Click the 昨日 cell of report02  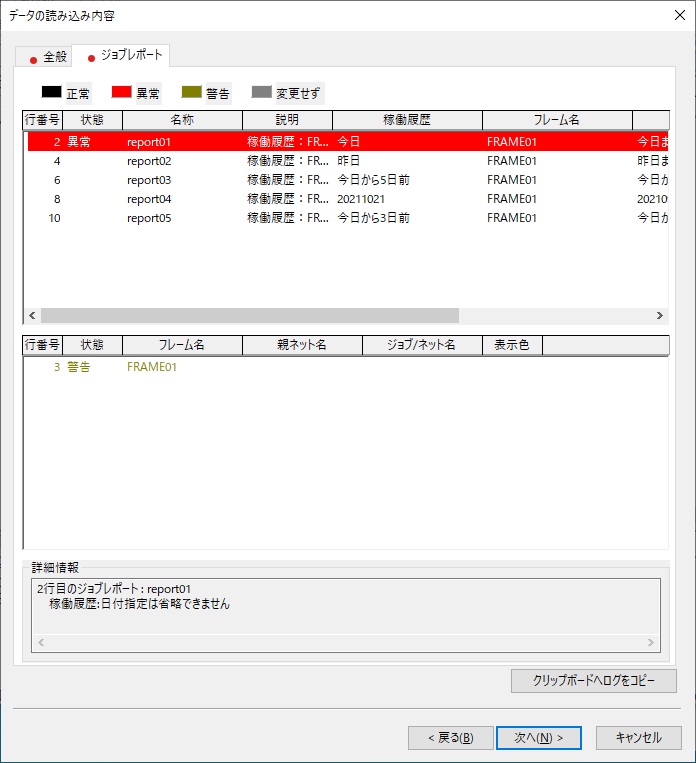pyautogui.click(x=348, y=161)
